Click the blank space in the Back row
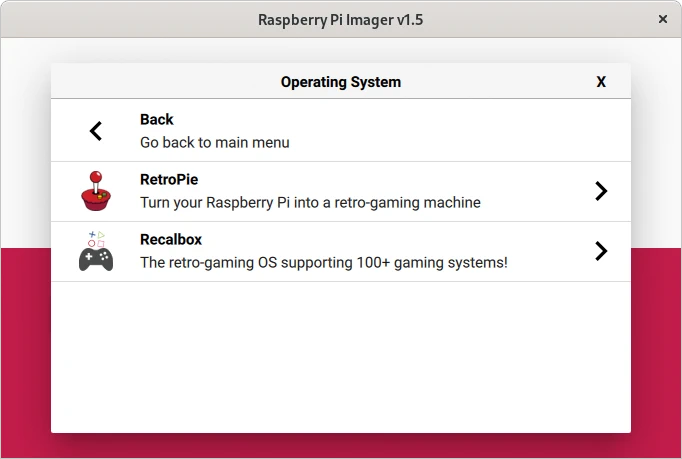The height and width of the screenshot is (459, 682). tap(450, 131)
